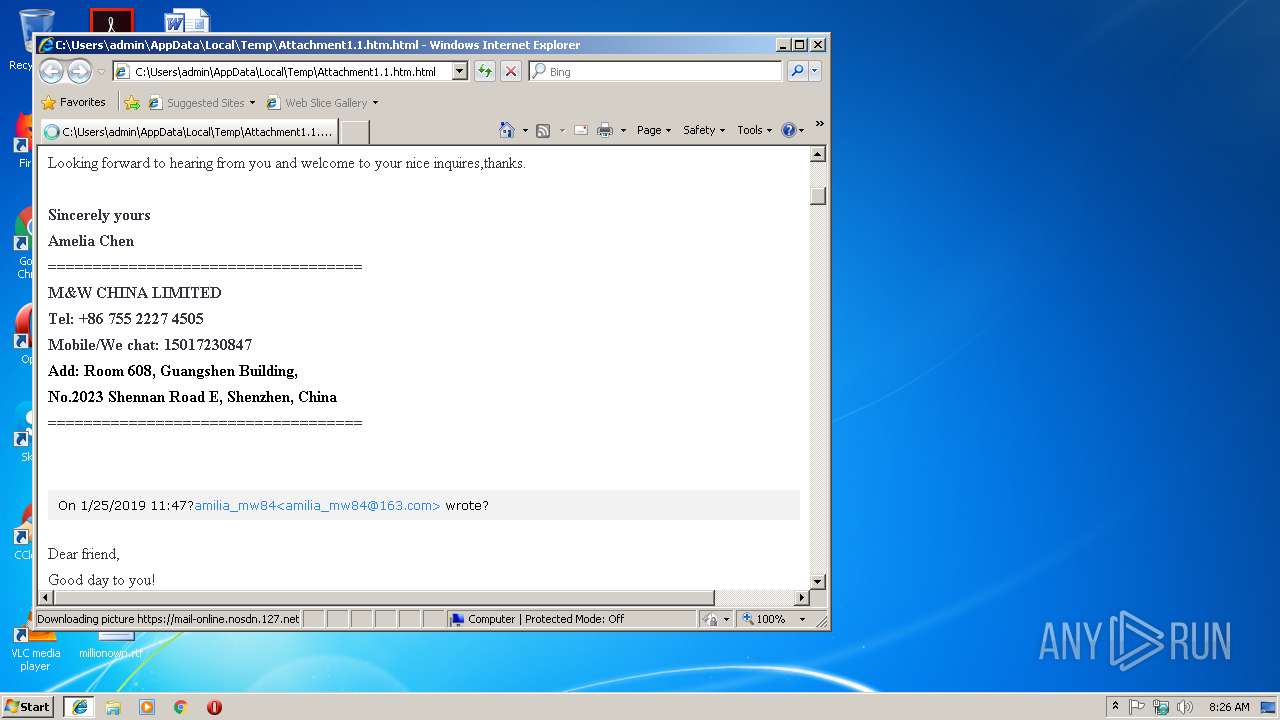Click the horizontal scrollbar right arrow
The width and height of the screenshot is (1280, 720).
click(x=801, y=598)
